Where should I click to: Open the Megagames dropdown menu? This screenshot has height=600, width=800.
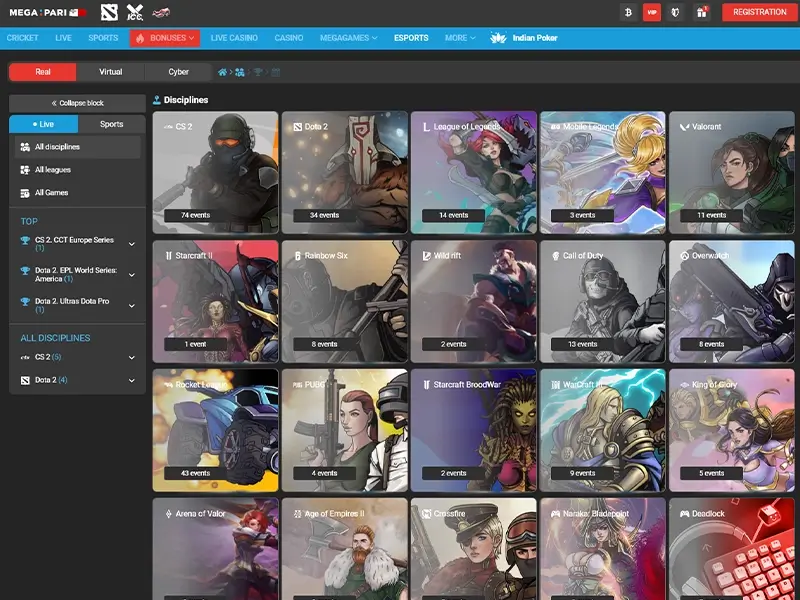(x=348, y=38)
